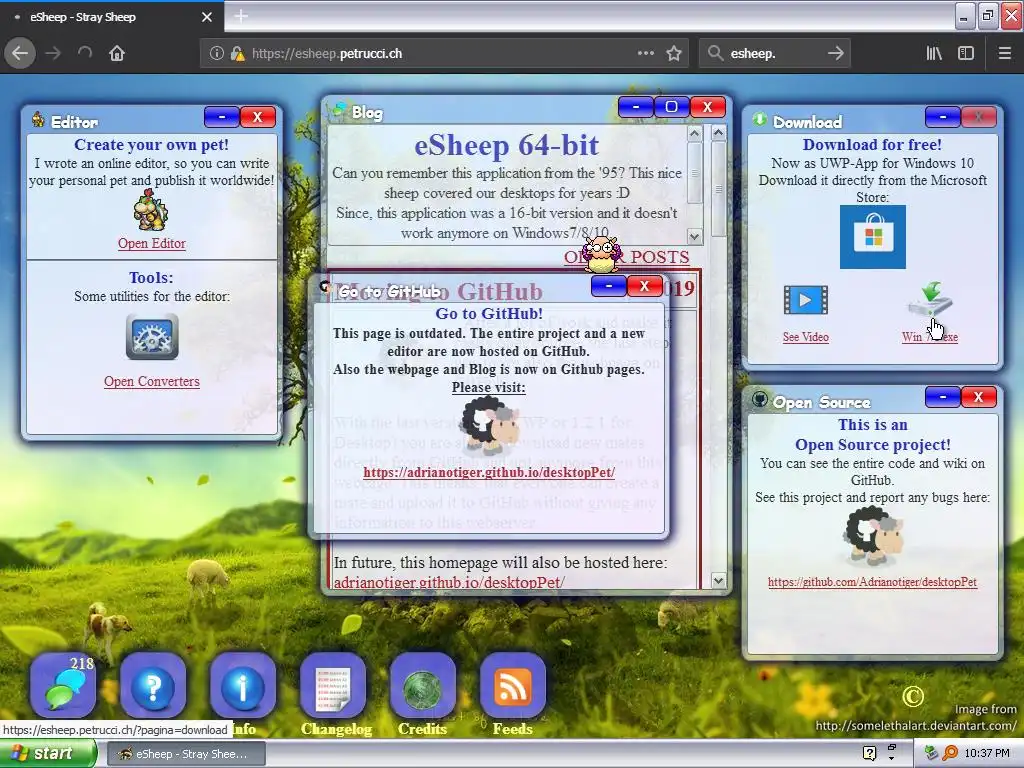Open the chat bubbles icon with 218

pos(63,686)
